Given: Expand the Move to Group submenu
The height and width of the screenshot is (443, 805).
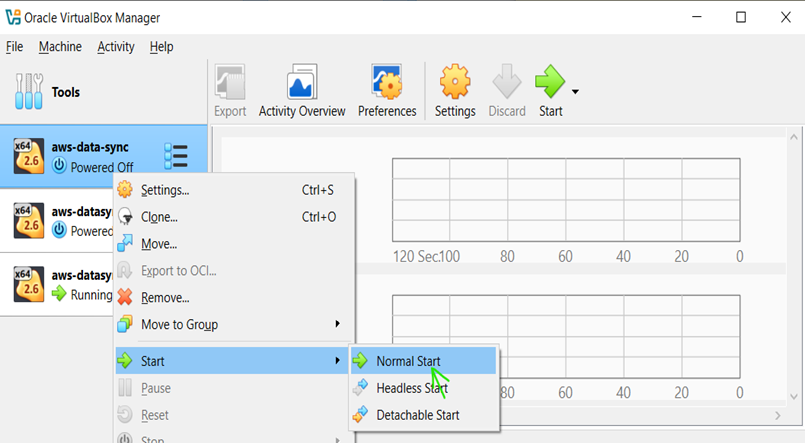Looking at the screenshot, I should pos(234,324).
